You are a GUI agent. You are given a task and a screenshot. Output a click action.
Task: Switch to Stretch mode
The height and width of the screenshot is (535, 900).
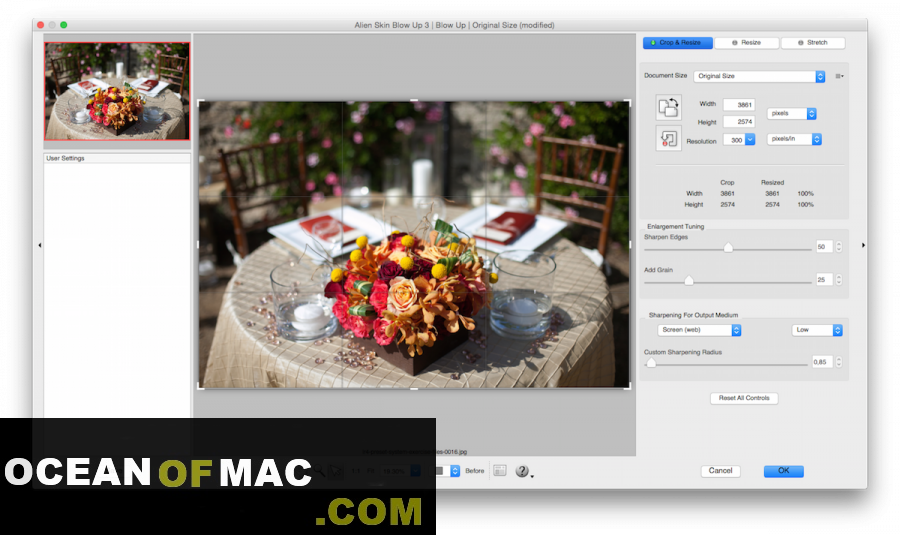click(x=813, y=42)
